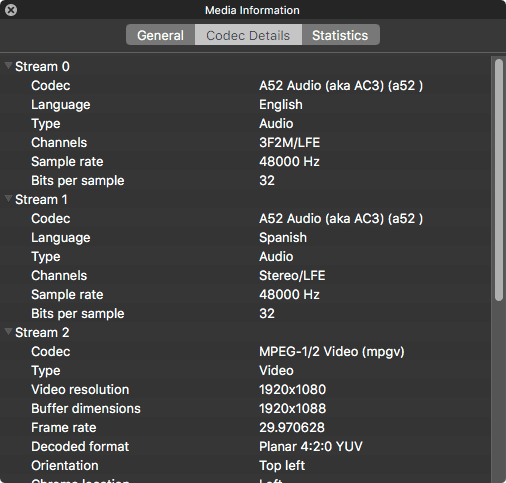Click the Spanish language value
The height and width of the screenshot is (483, 506).
[283, 238]
